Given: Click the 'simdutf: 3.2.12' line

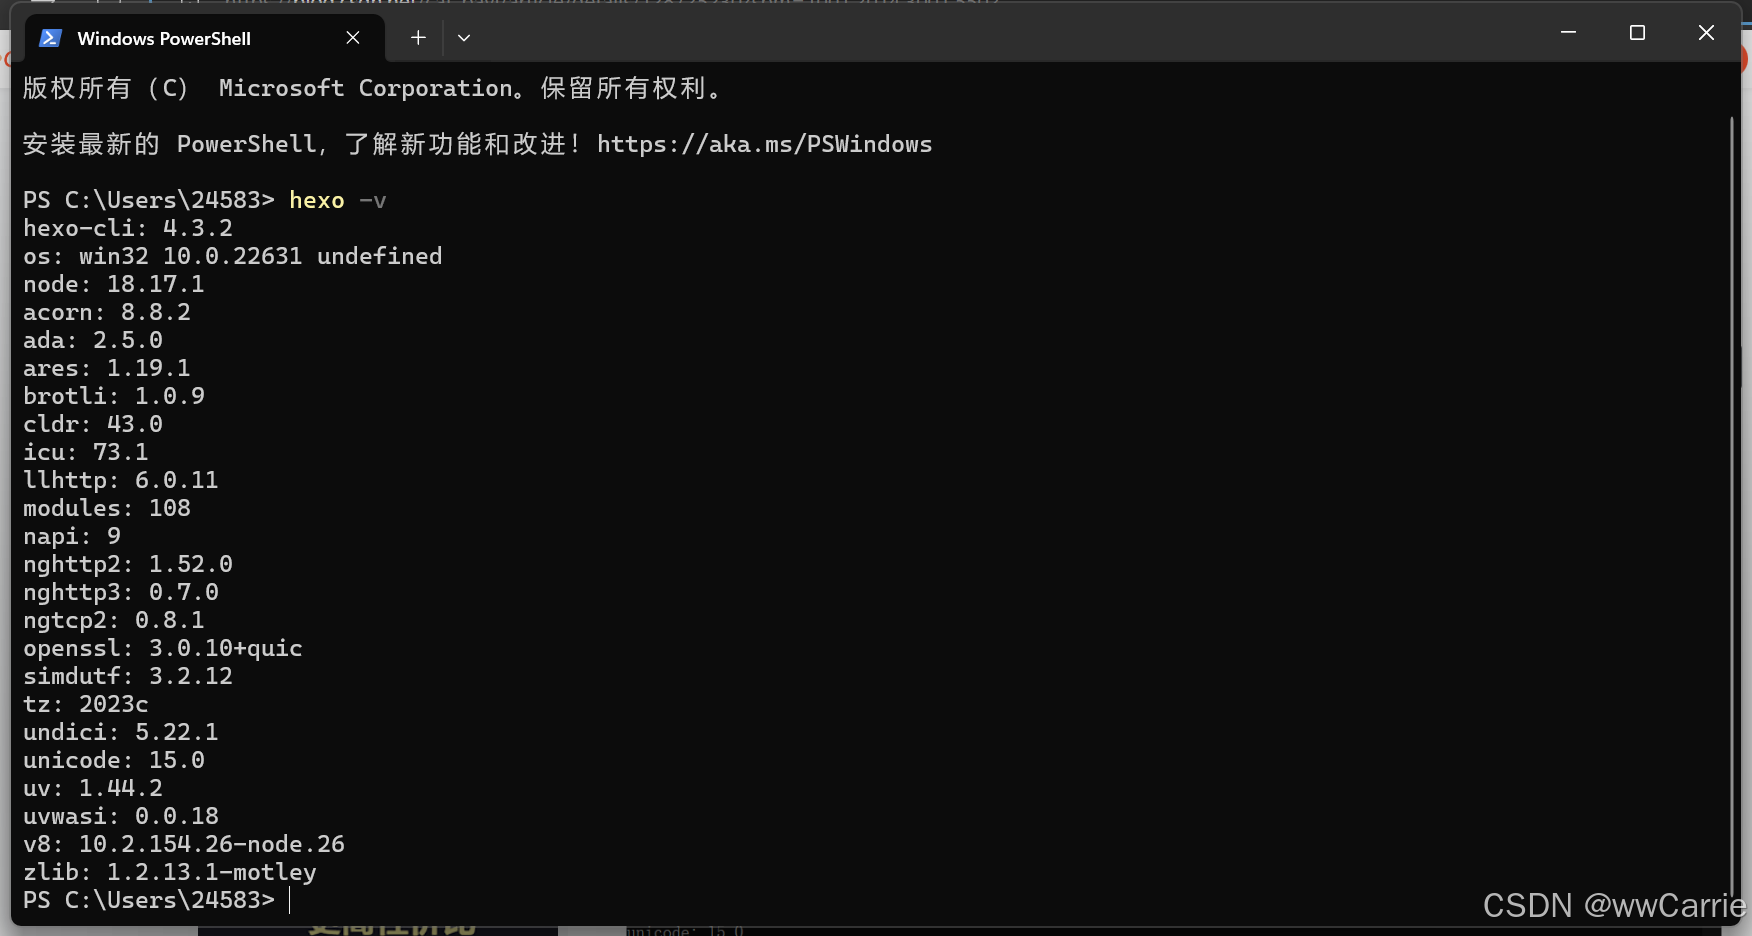Looking at the screenshot, I should 128,677.
